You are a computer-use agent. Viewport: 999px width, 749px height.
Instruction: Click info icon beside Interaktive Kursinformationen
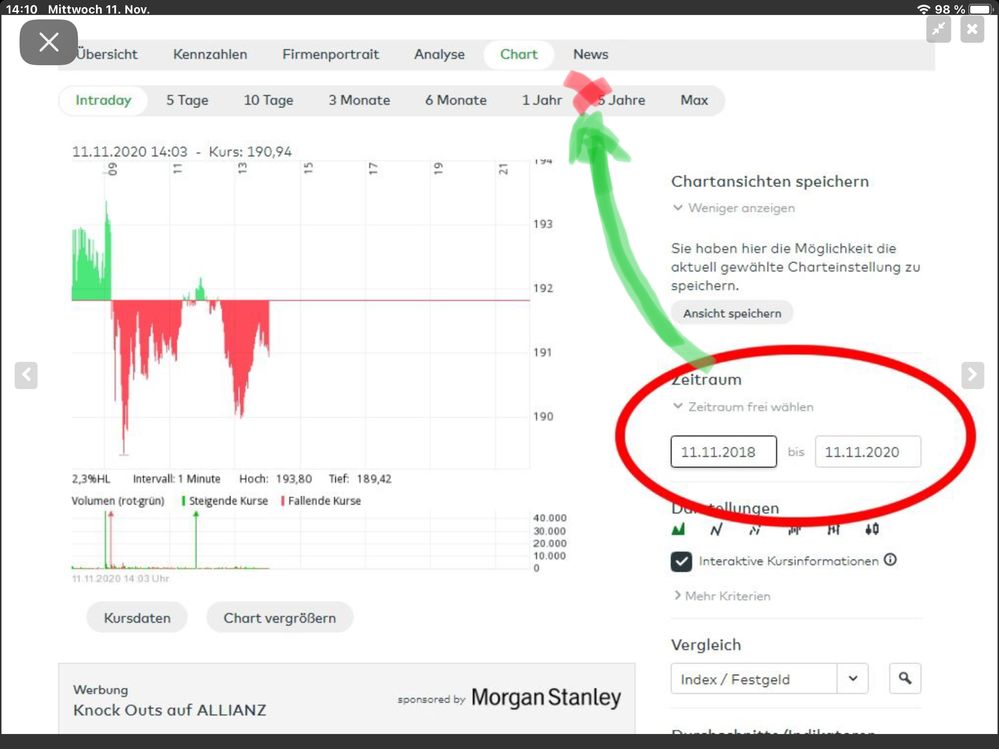pyautogui.click(x=890, y=561)
